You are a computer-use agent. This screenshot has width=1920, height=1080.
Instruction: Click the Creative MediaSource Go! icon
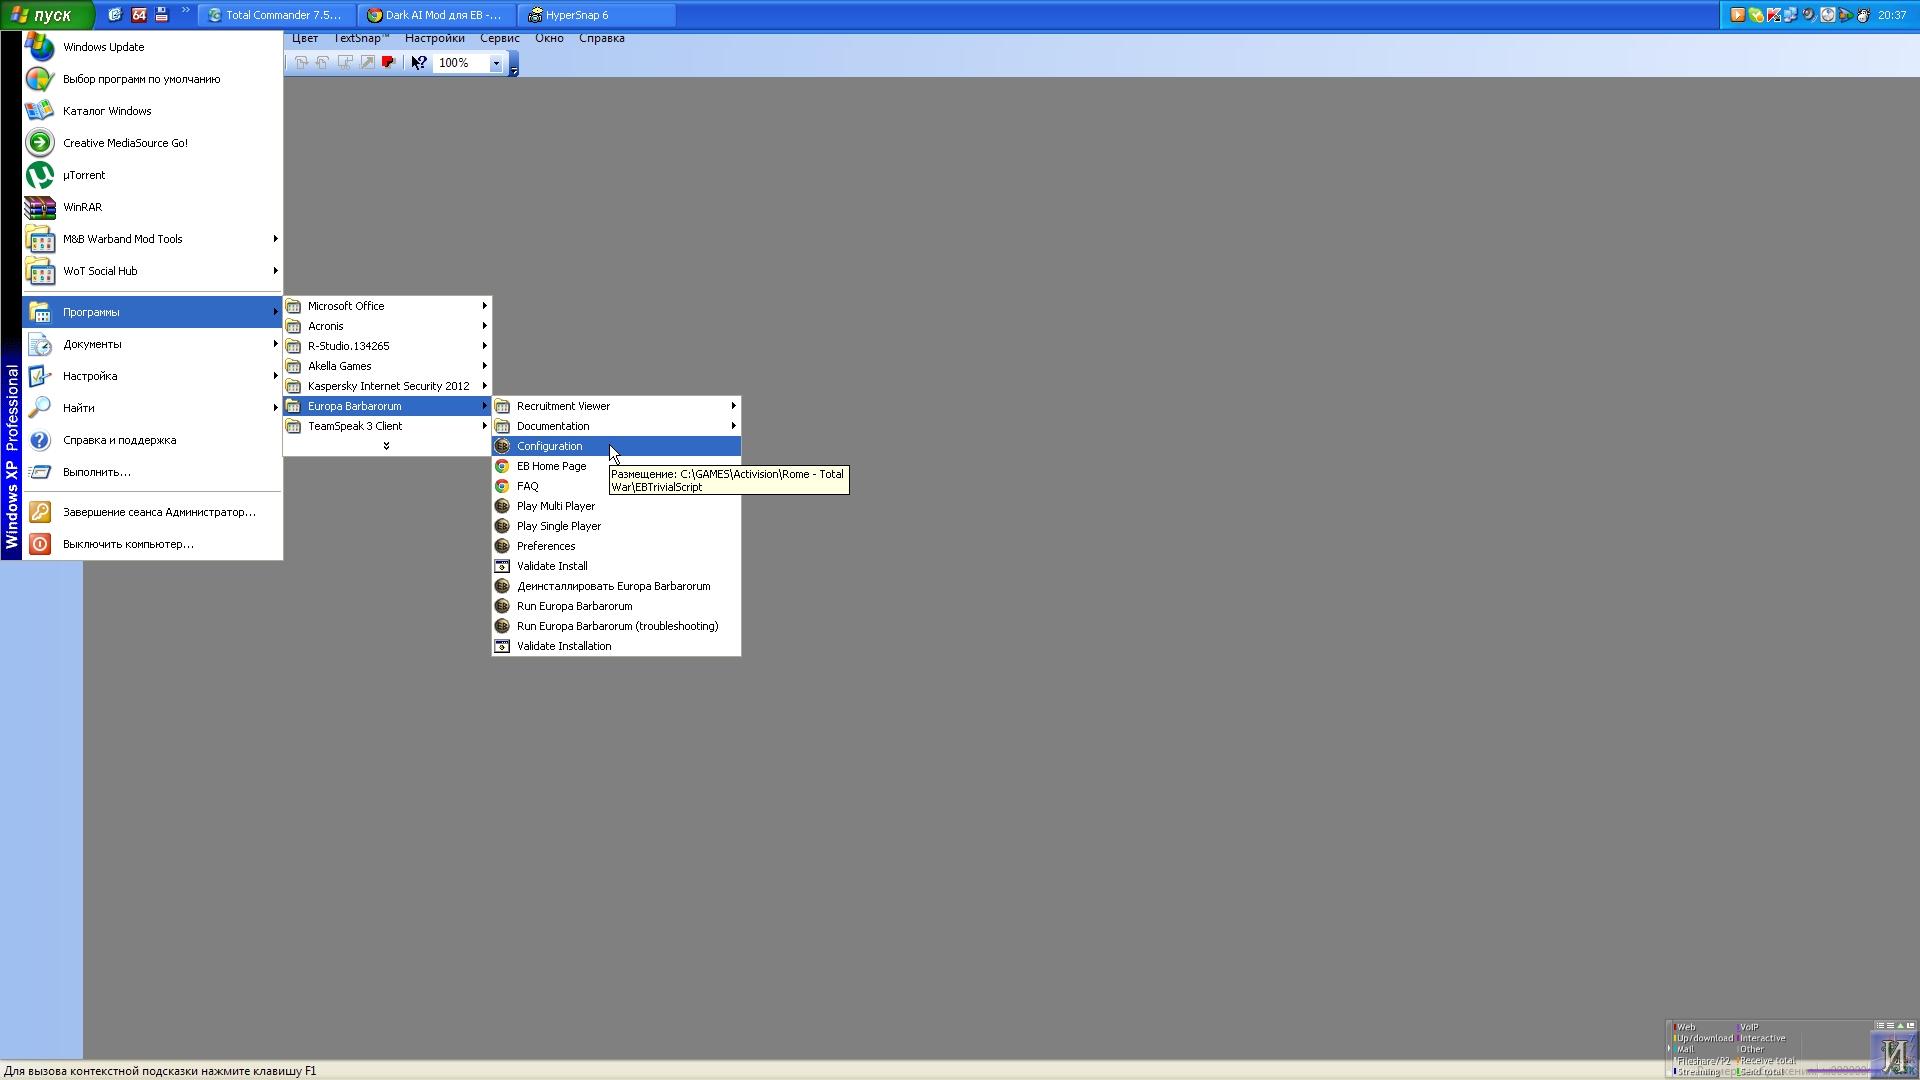point(40,143)
